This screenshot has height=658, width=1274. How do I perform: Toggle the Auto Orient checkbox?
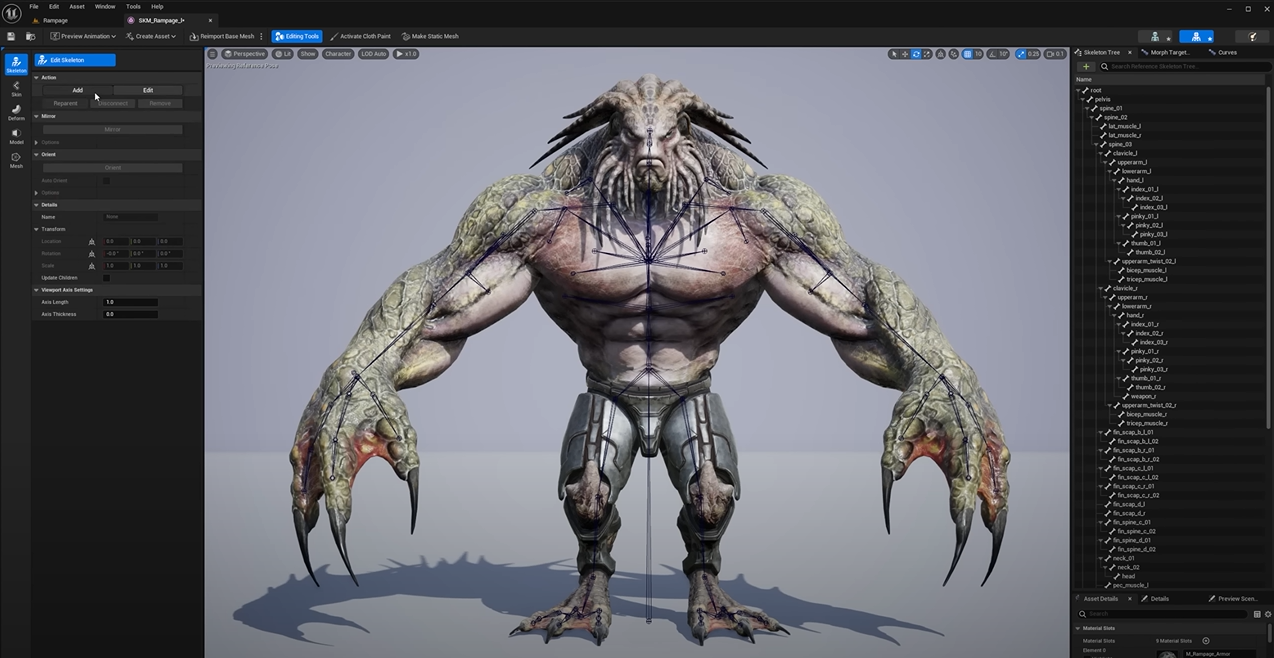pyautogui.click(x=106, y=181)
